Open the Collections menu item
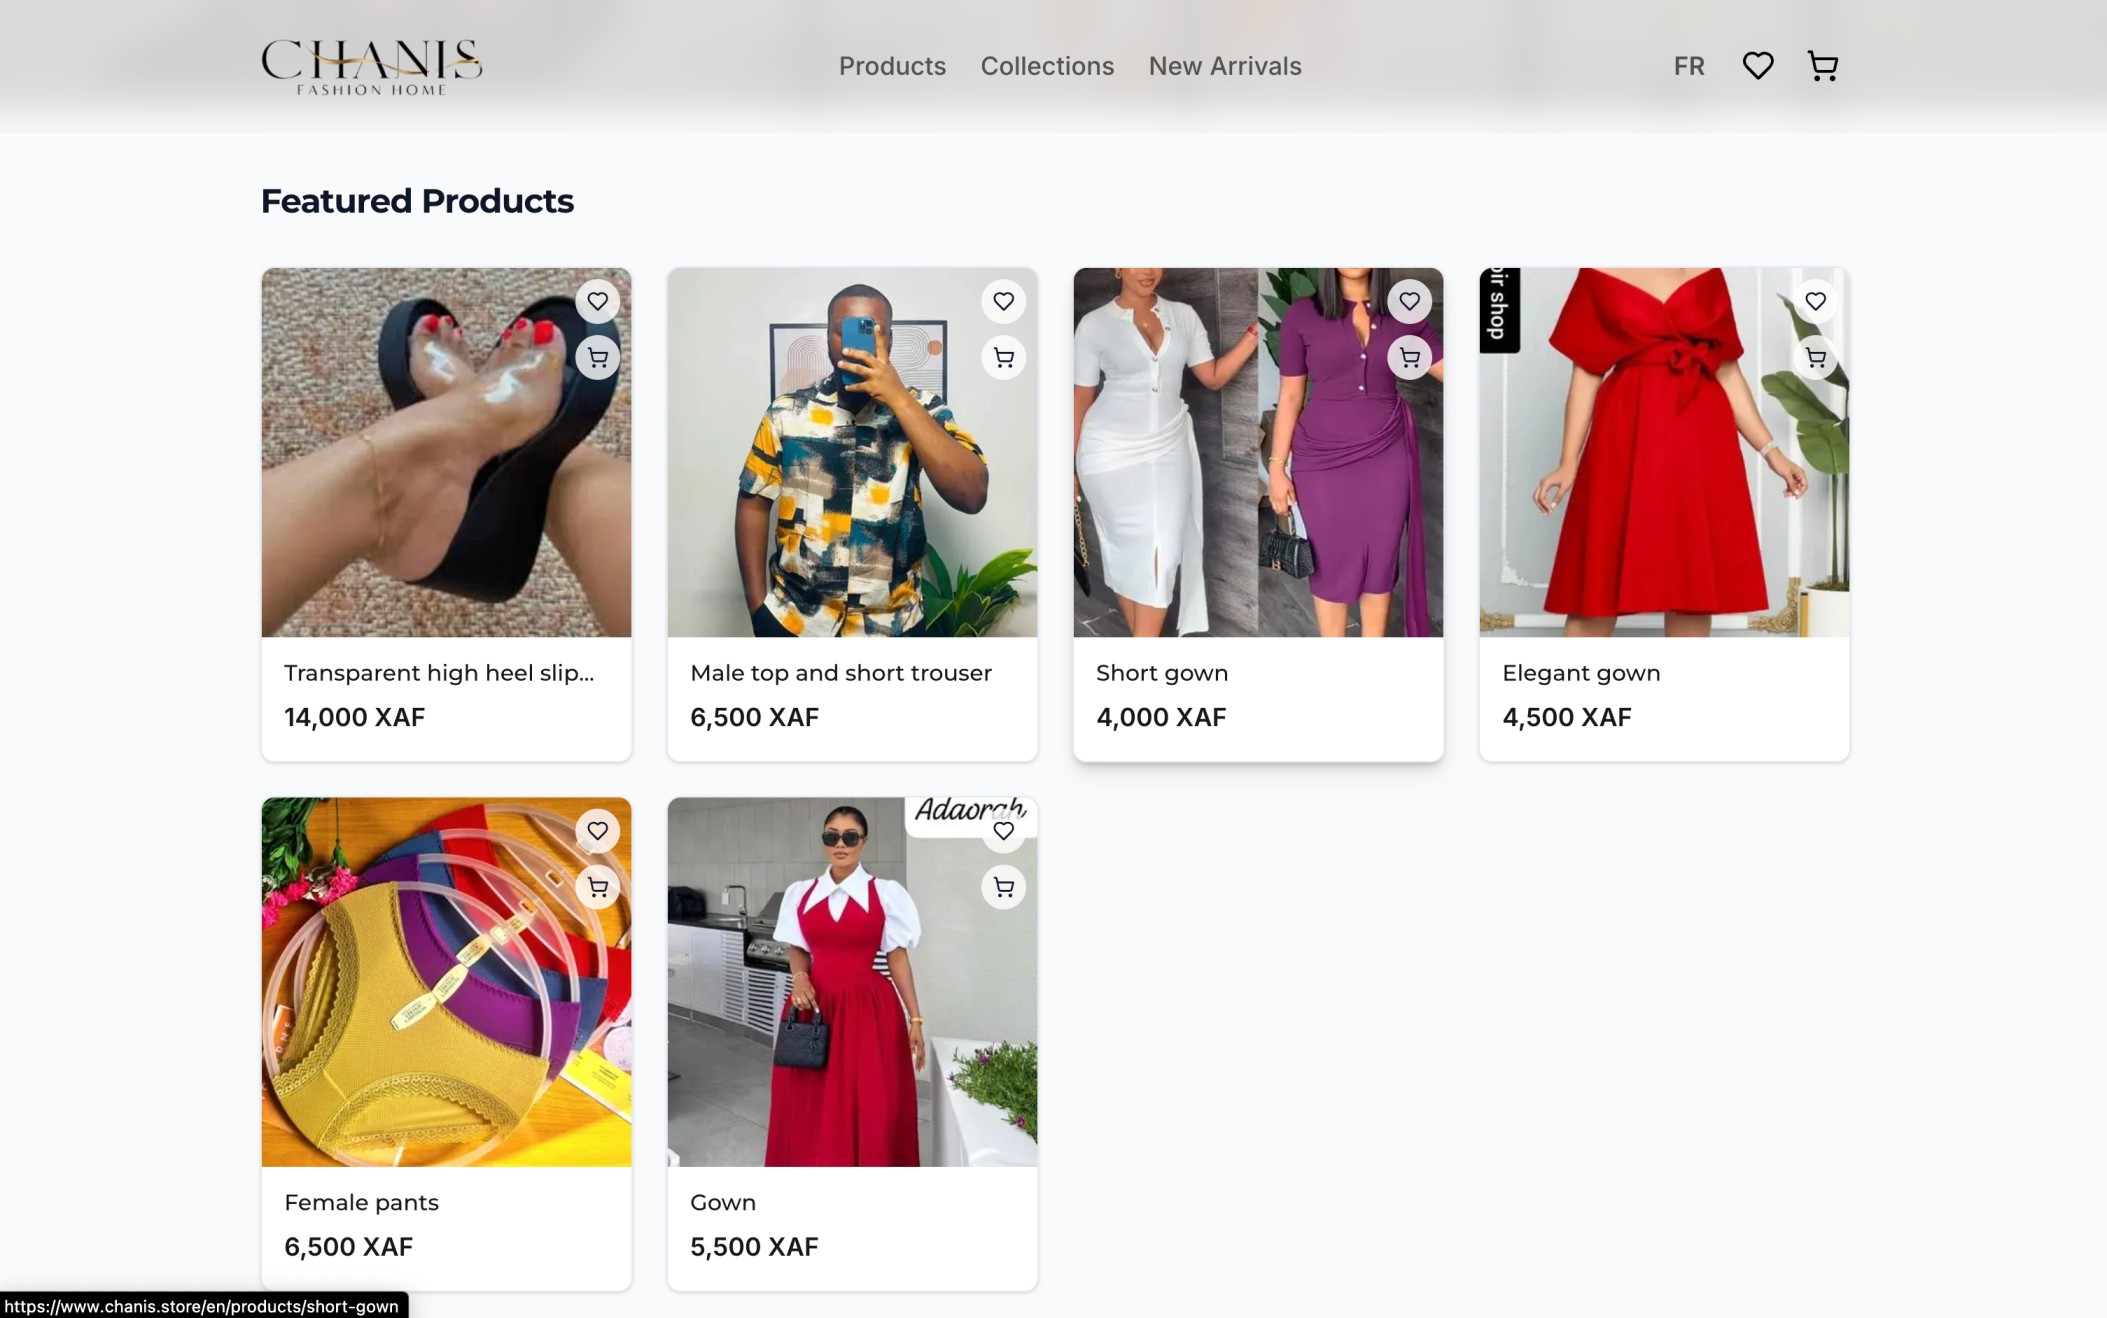This screenshot has height=1318, width=2107. pos(1047,65)
